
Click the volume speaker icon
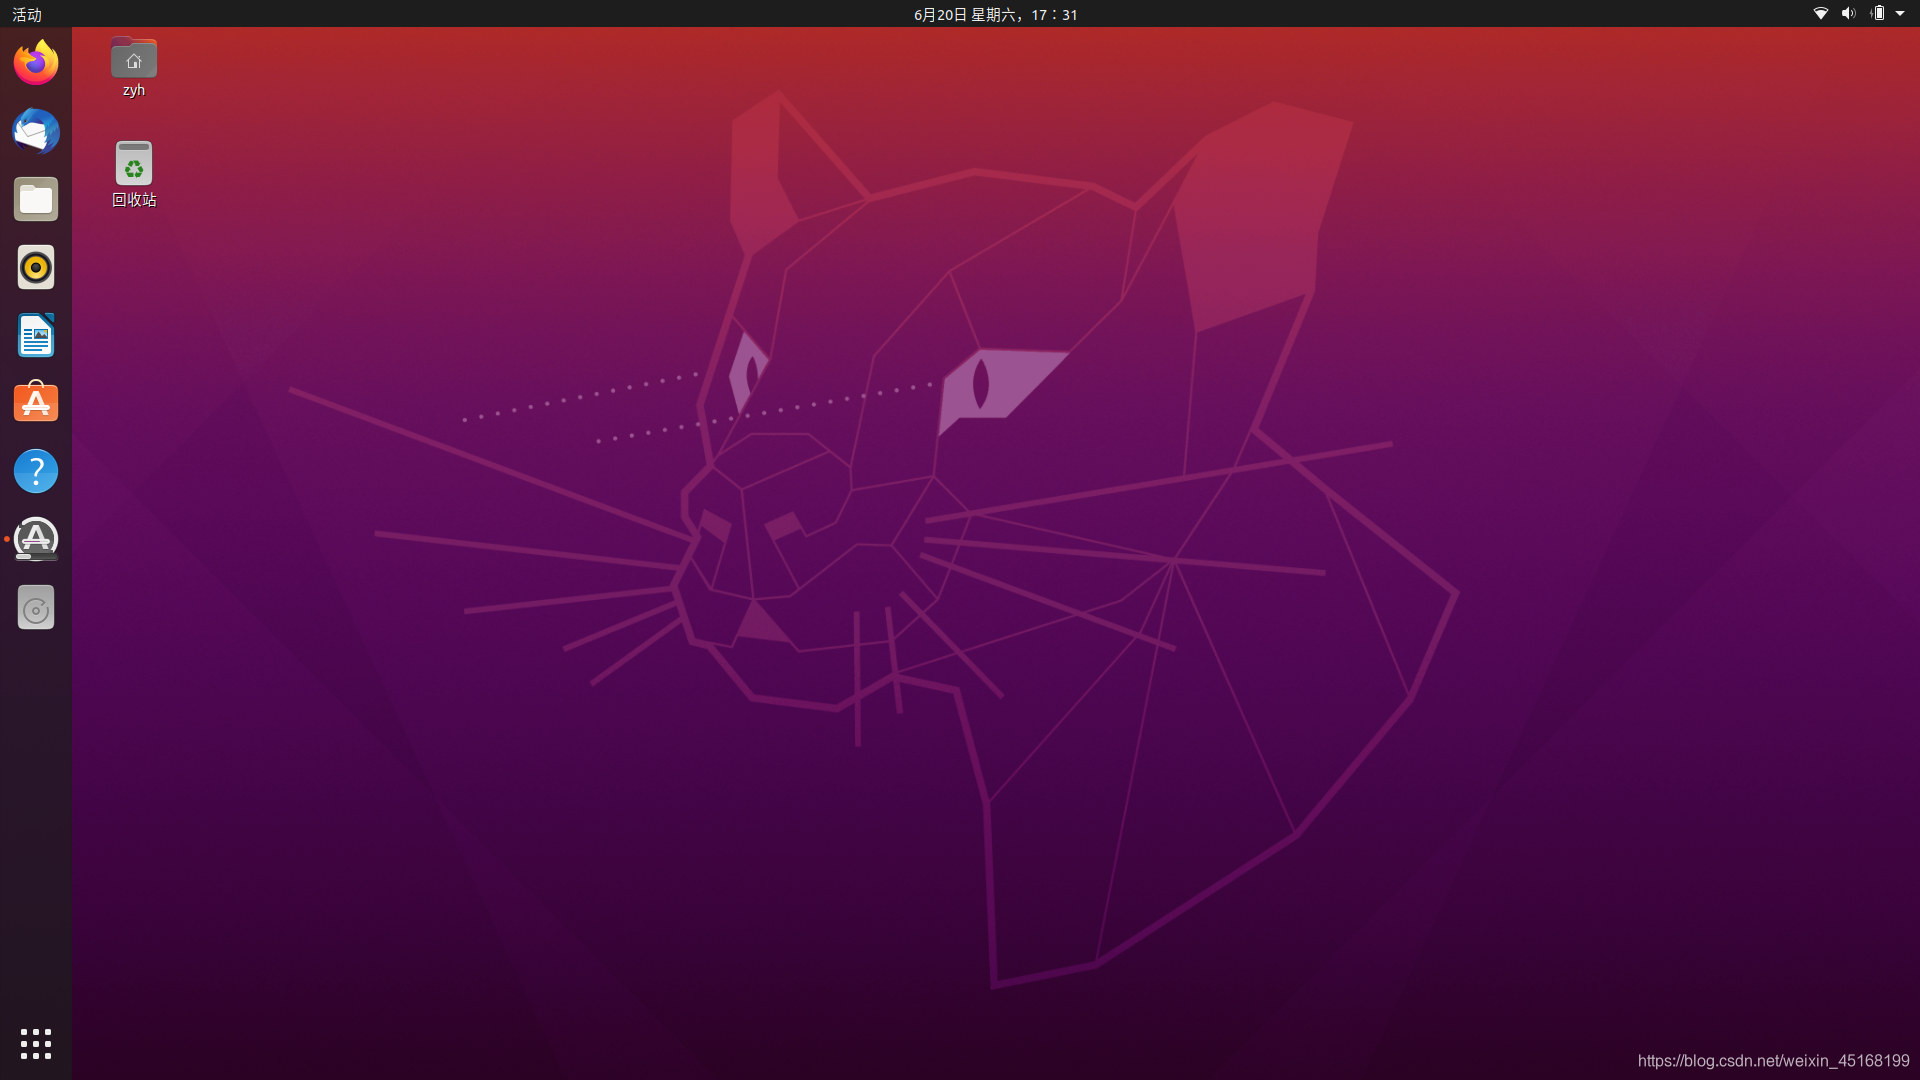click(1848, 14)
